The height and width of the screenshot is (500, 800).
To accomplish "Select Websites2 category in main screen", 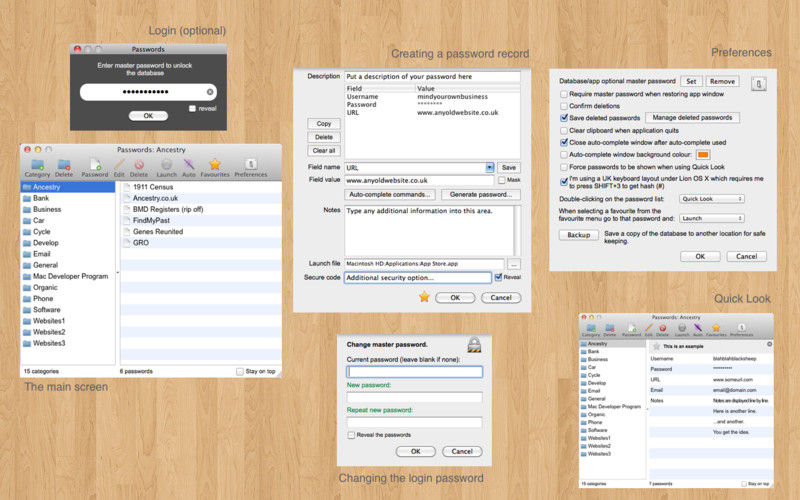I will point(68,332).
